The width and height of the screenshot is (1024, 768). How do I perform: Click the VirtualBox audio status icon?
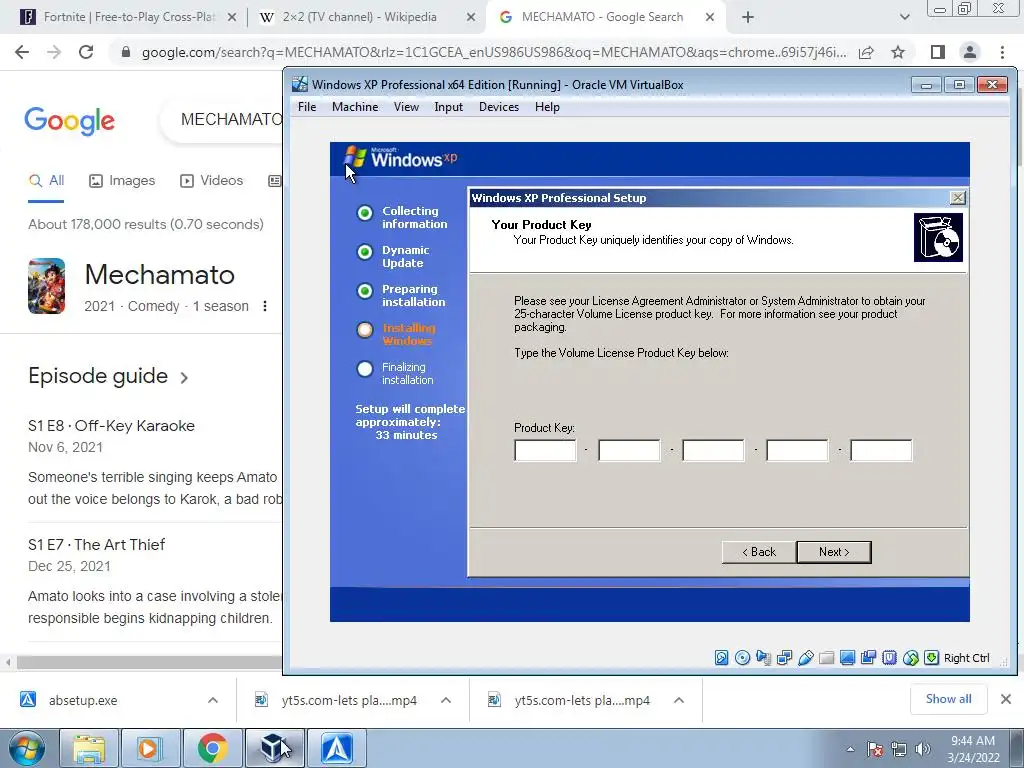(x=763, y=658)
